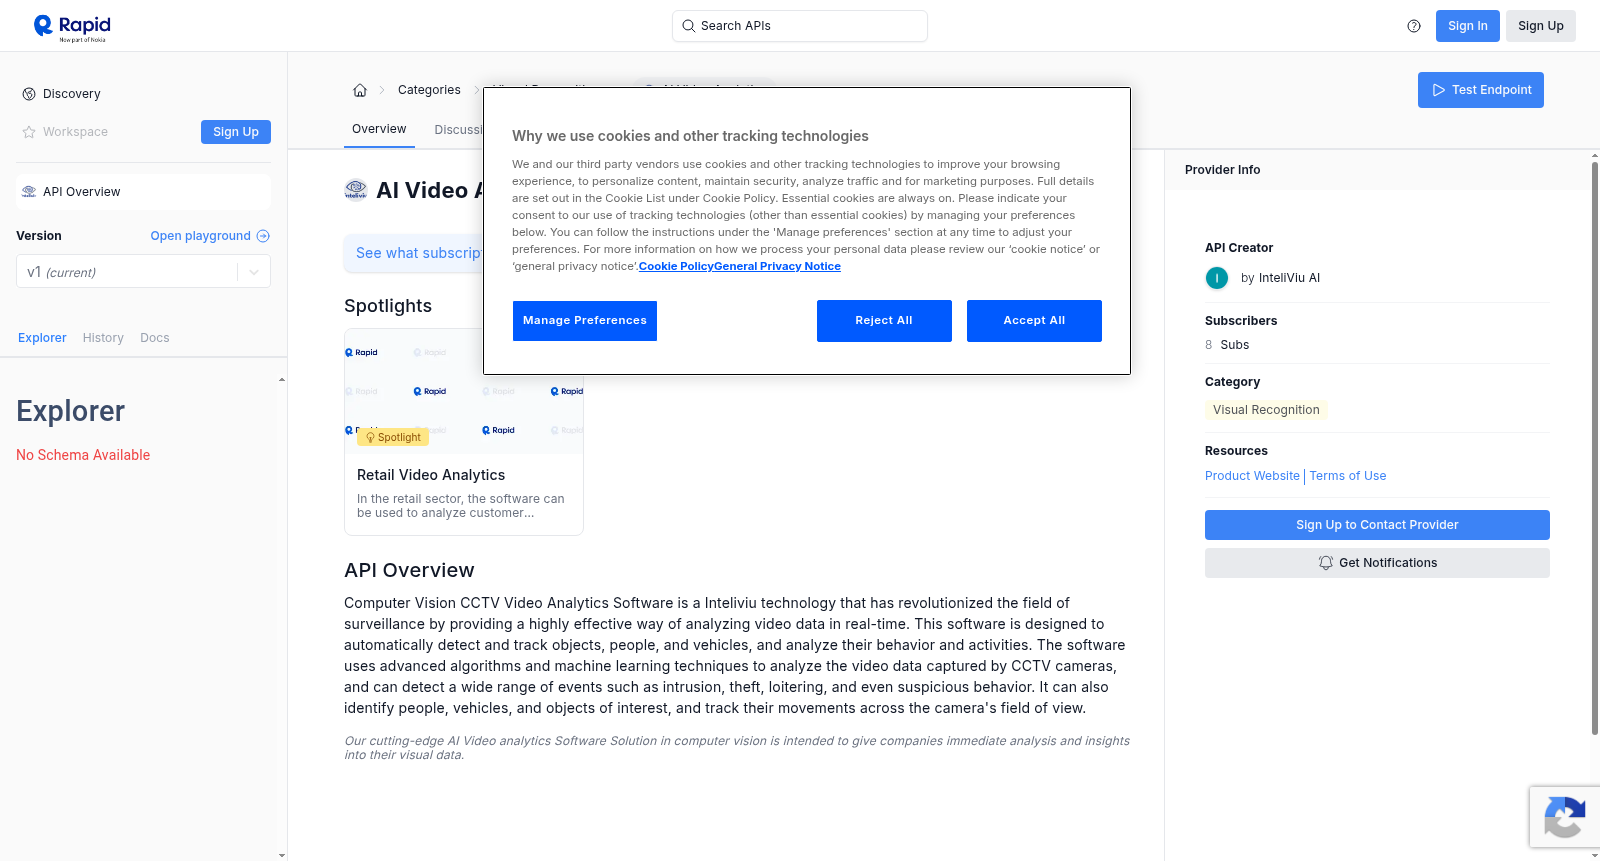Switch to the Overview tab

379,129
